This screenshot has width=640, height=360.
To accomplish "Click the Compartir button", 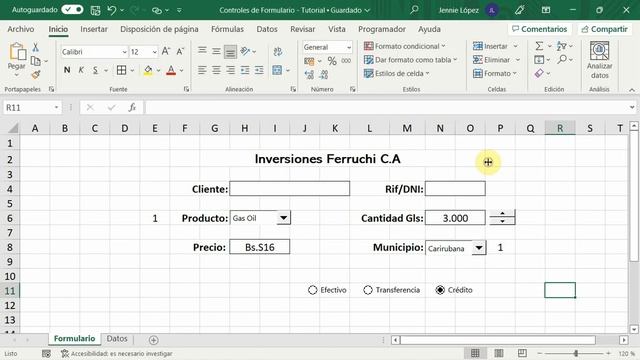I will click(604, 29).
